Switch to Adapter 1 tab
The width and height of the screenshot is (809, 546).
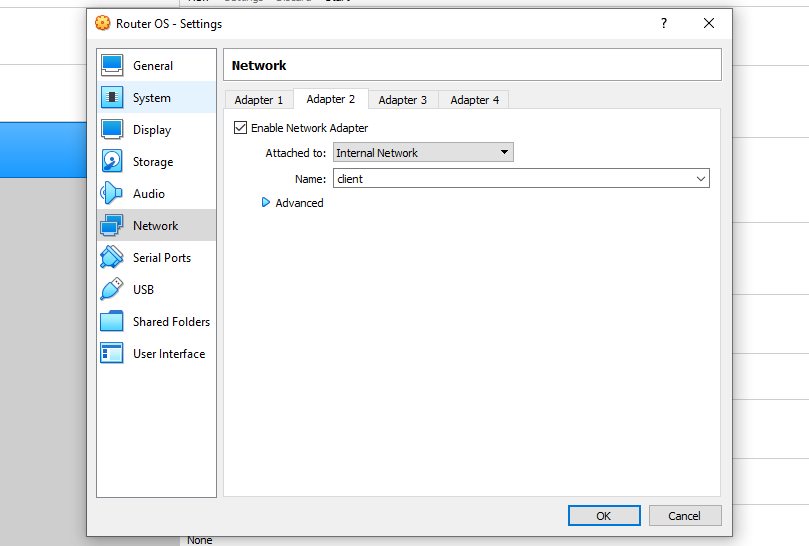[258, 100]
